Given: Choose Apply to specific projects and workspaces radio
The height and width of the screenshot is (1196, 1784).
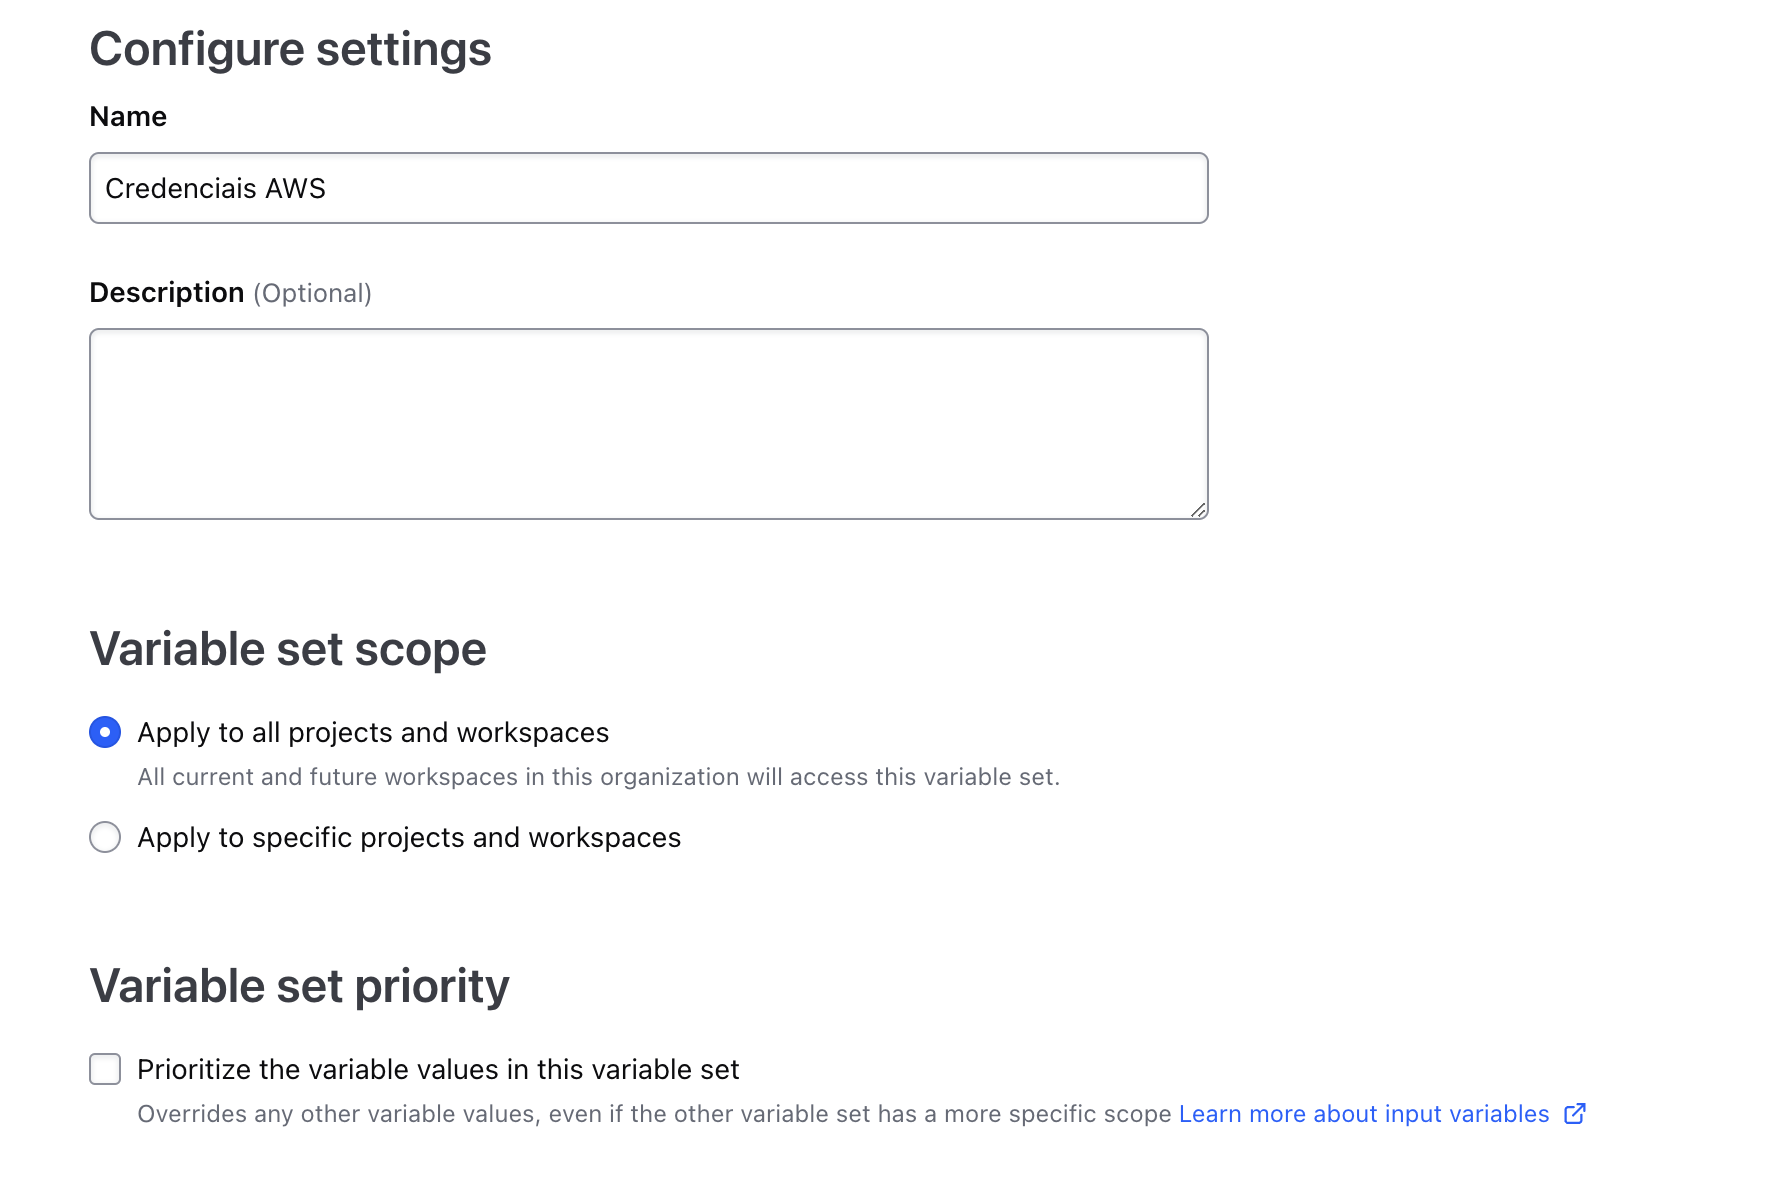Looking at the screenshot, I should tap(105, 837).
